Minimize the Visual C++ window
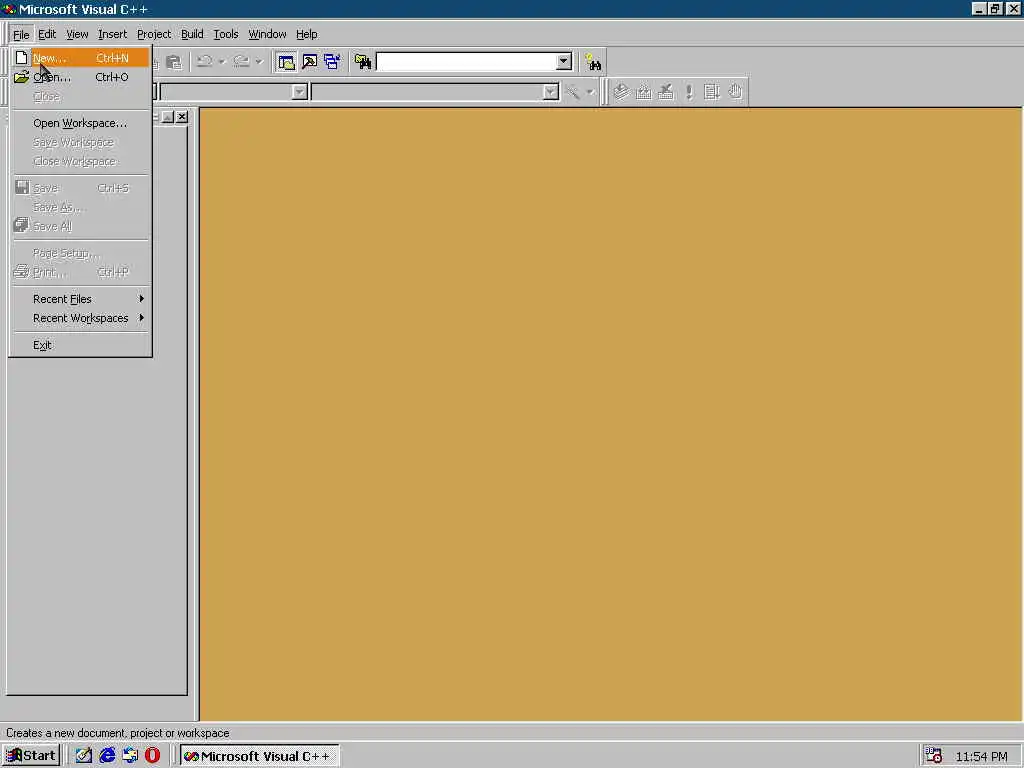The image size is (1024, 768). pos(979,8)
